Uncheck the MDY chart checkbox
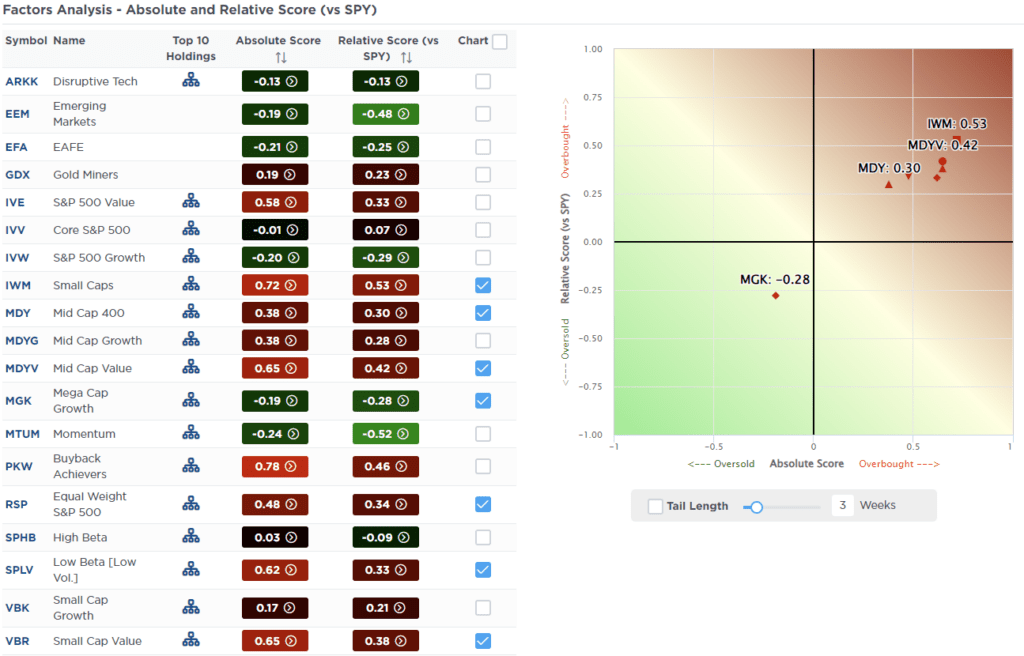This screenshot has width=1024, height=656. point(483,312)
